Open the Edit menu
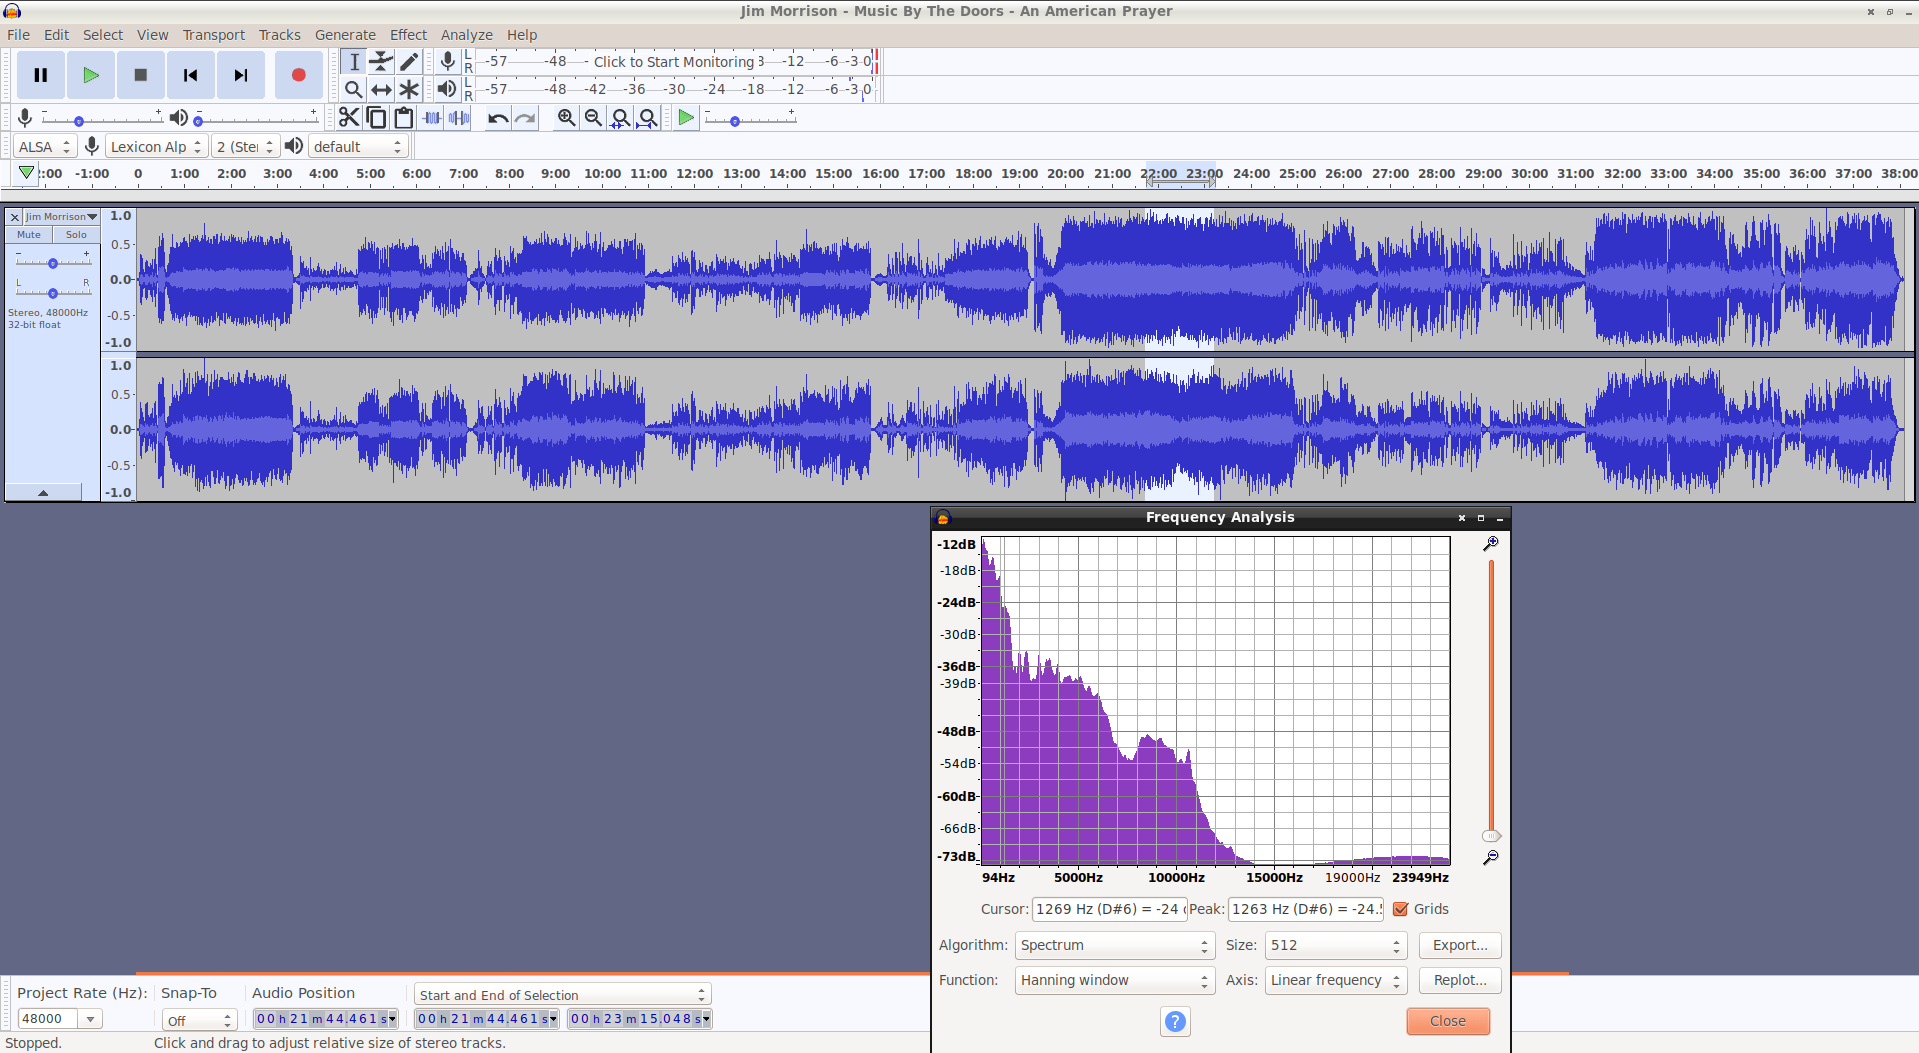 56,35
